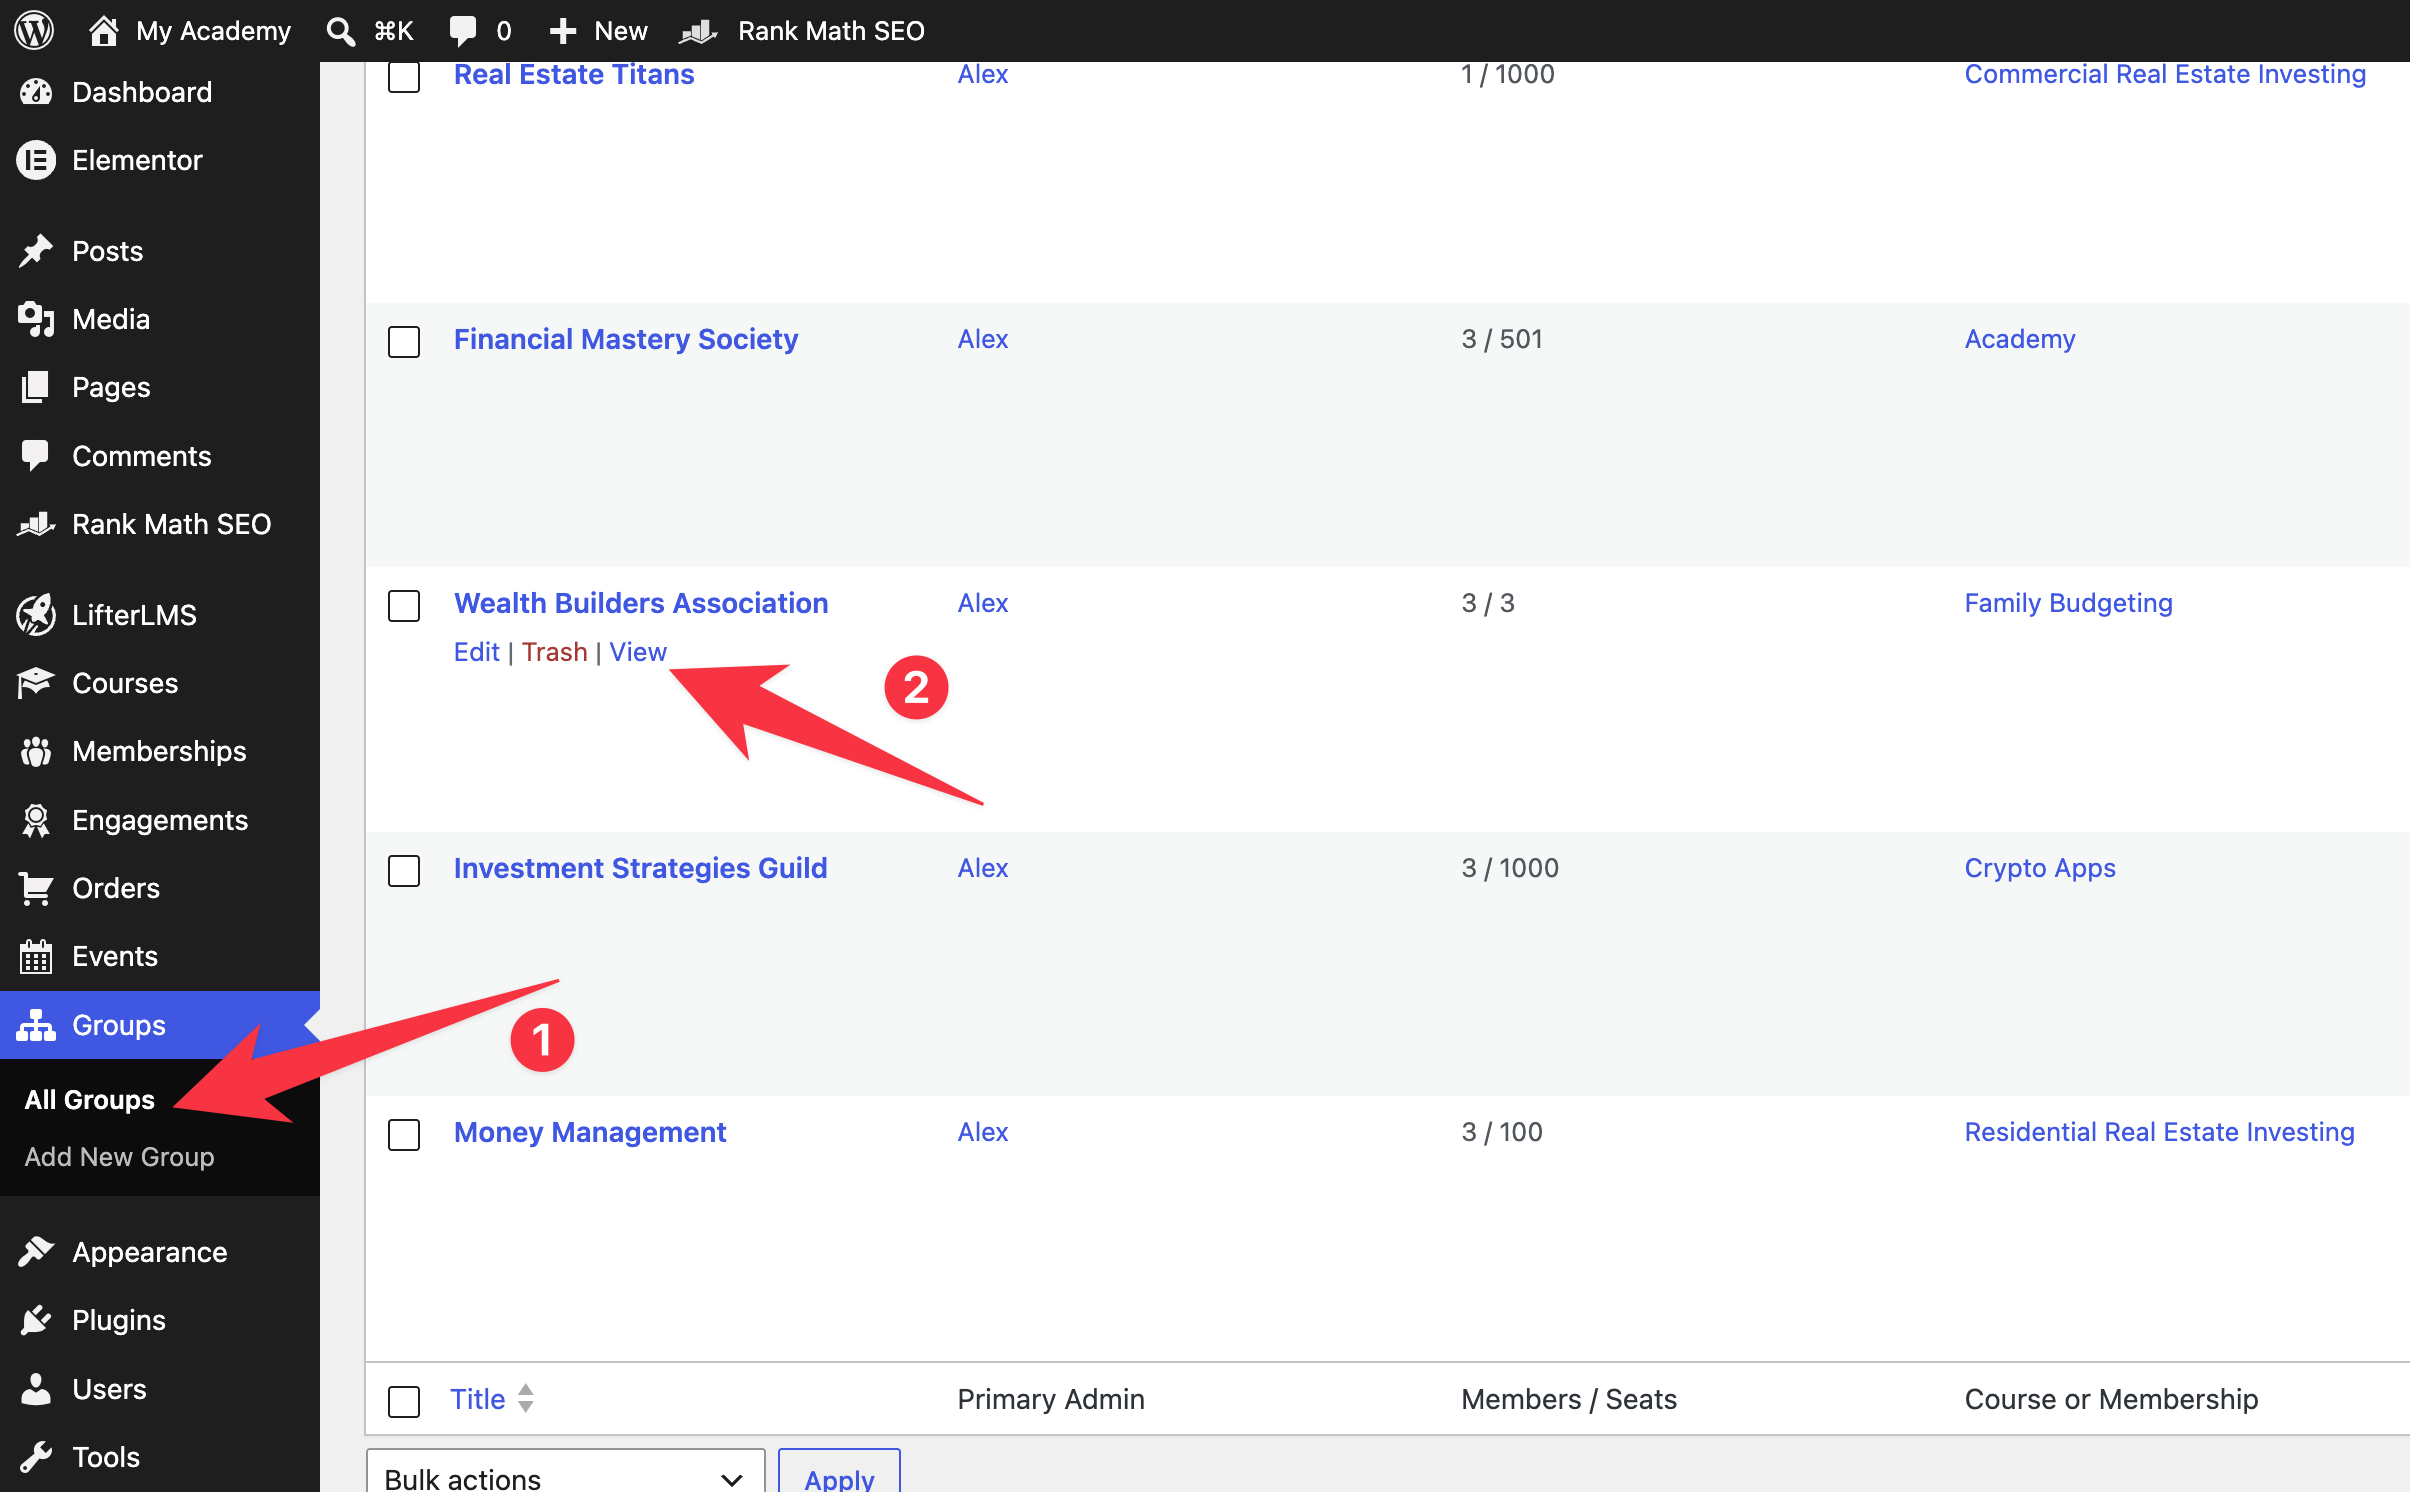The height and width of the screenshot is (1492, 2410).
Task: Click the Orders cart icon
Action: [36, 888]
